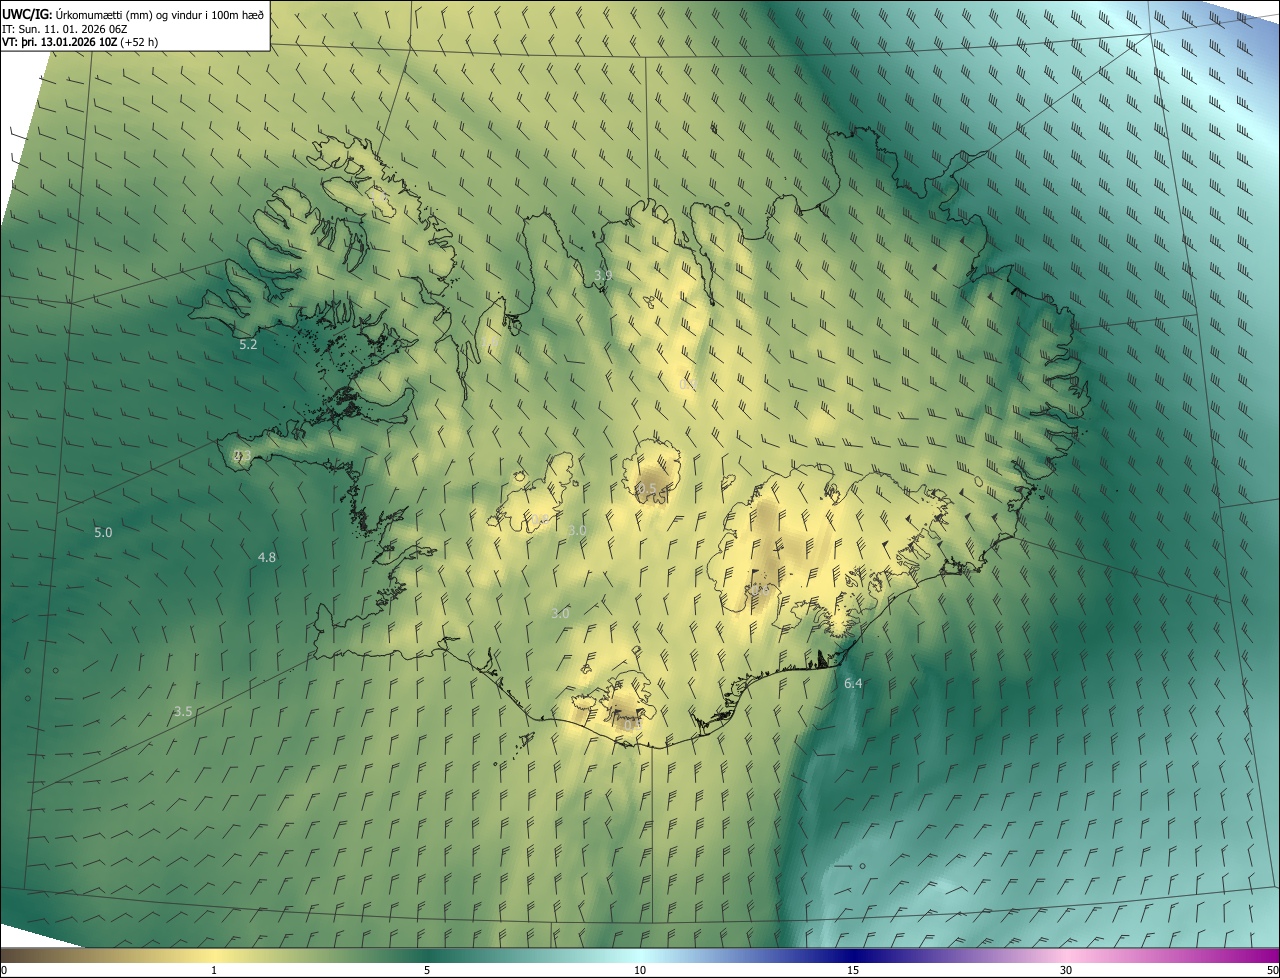Click the colorbar tick label 1
This screenshot has width=1280, height=978.
(214, 970)
